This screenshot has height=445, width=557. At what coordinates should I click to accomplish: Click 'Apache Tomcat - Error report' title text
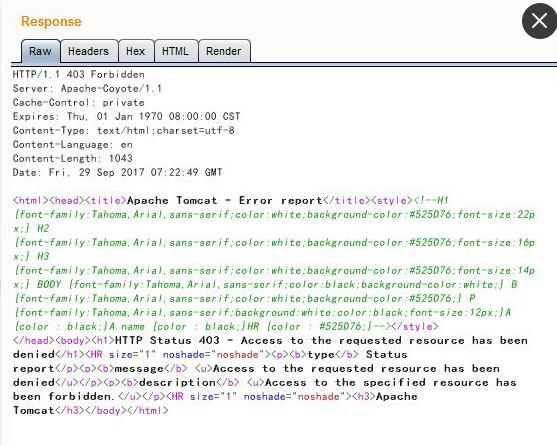pos(225,201)
